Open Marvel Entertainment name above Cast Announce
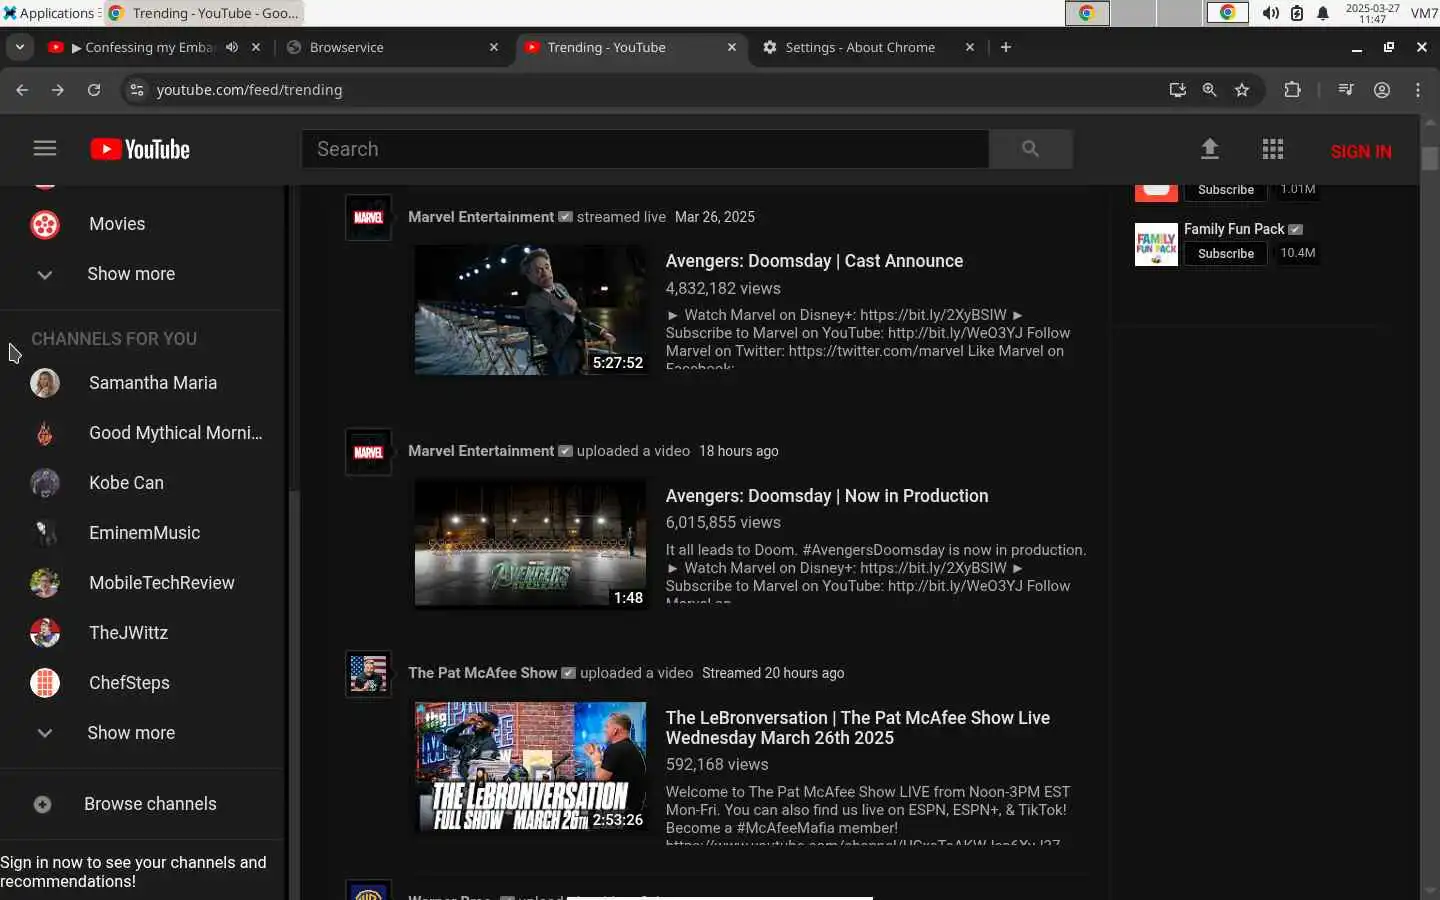Screen dimensions: 1440x900 481,217
